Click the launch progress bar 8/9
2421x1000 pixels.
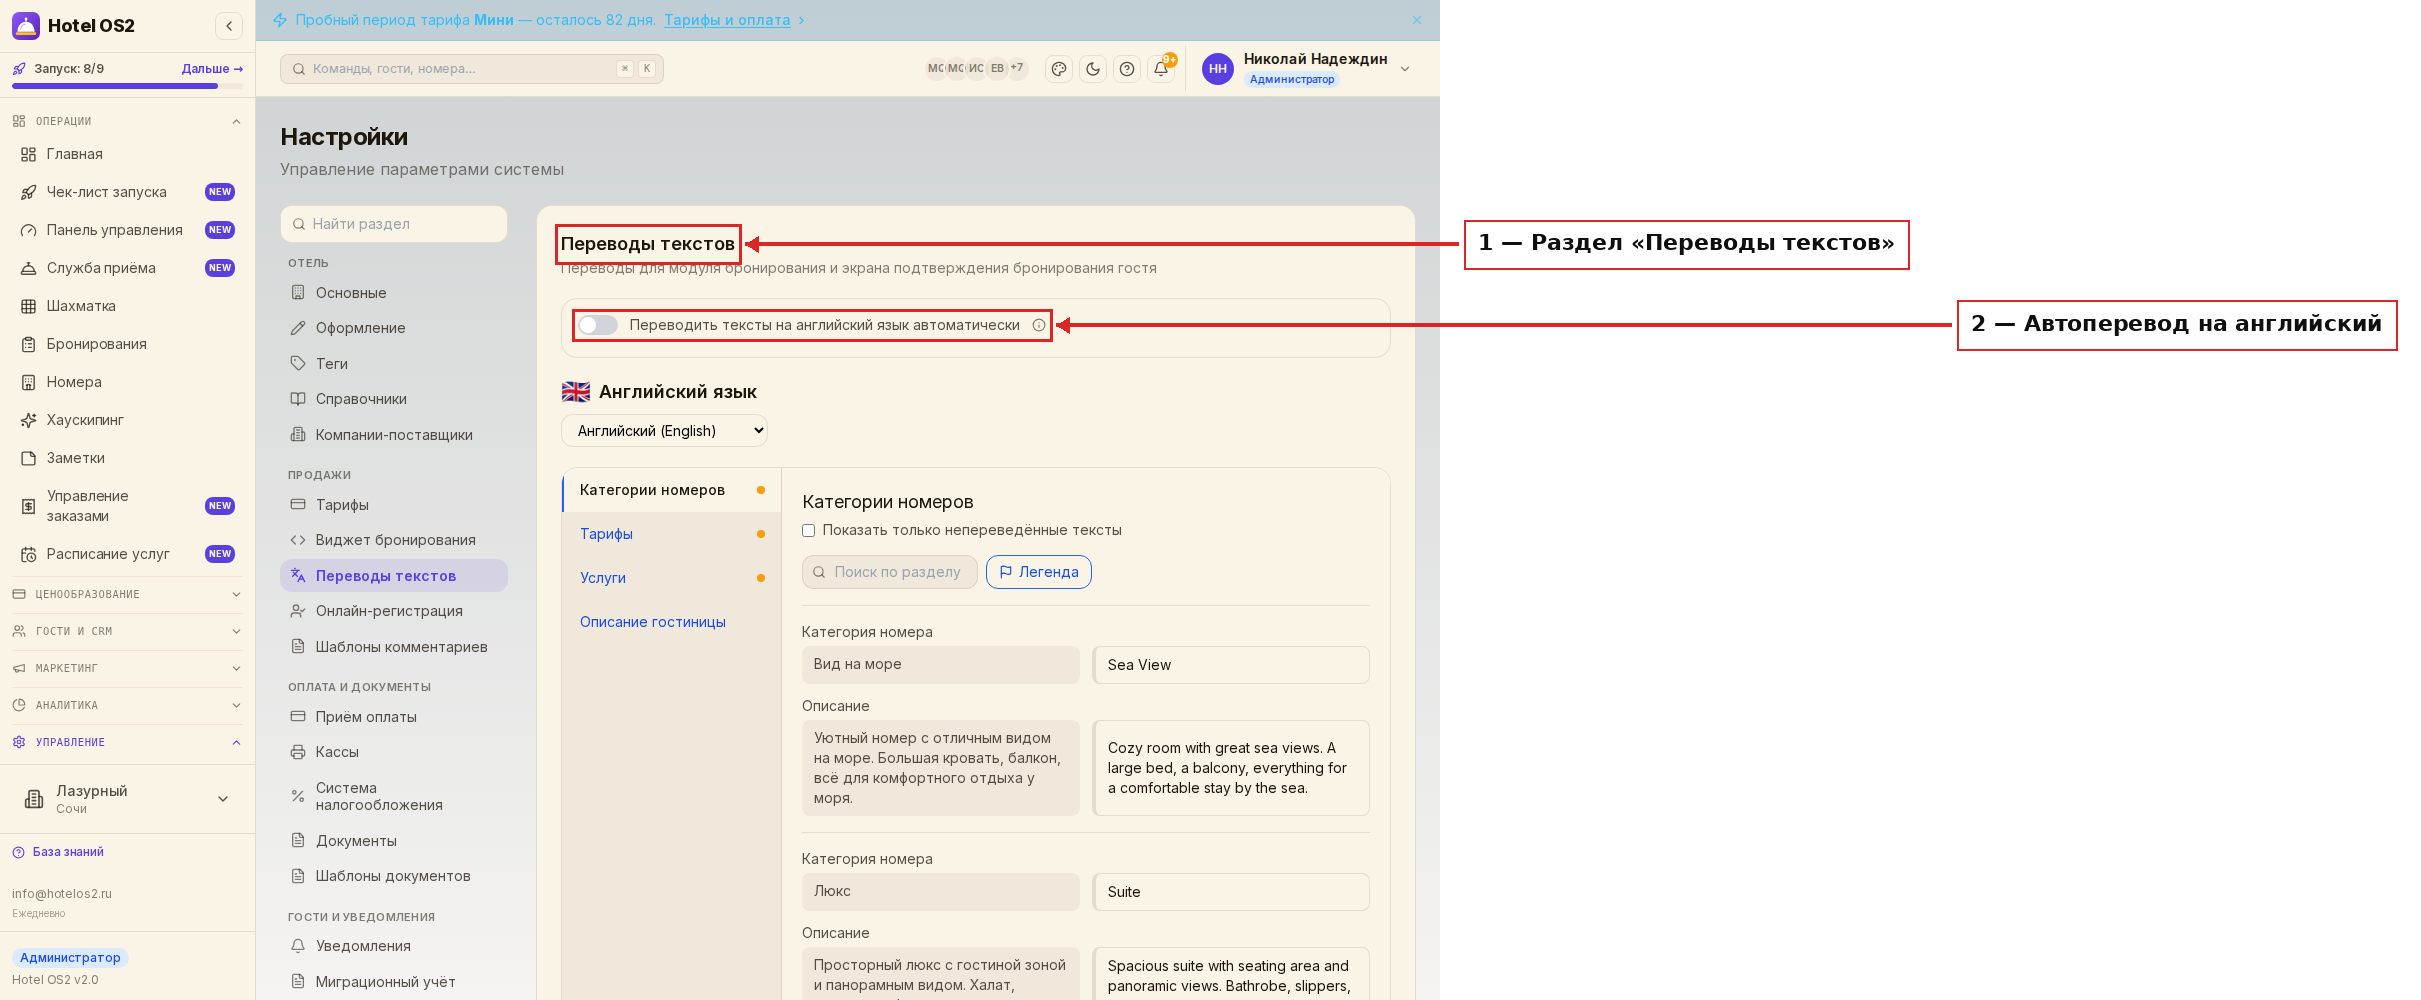point(128,86)
